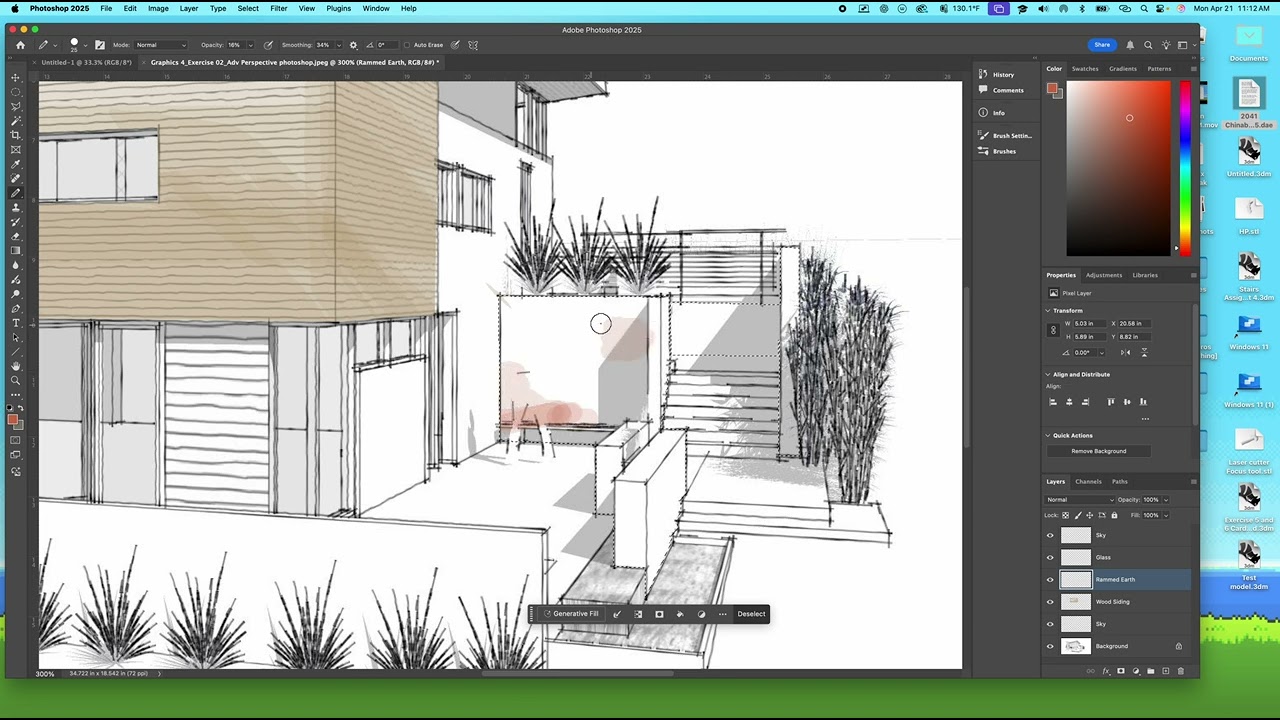
Task: Hide the Rammed Earth layer
Action: 1050,579
